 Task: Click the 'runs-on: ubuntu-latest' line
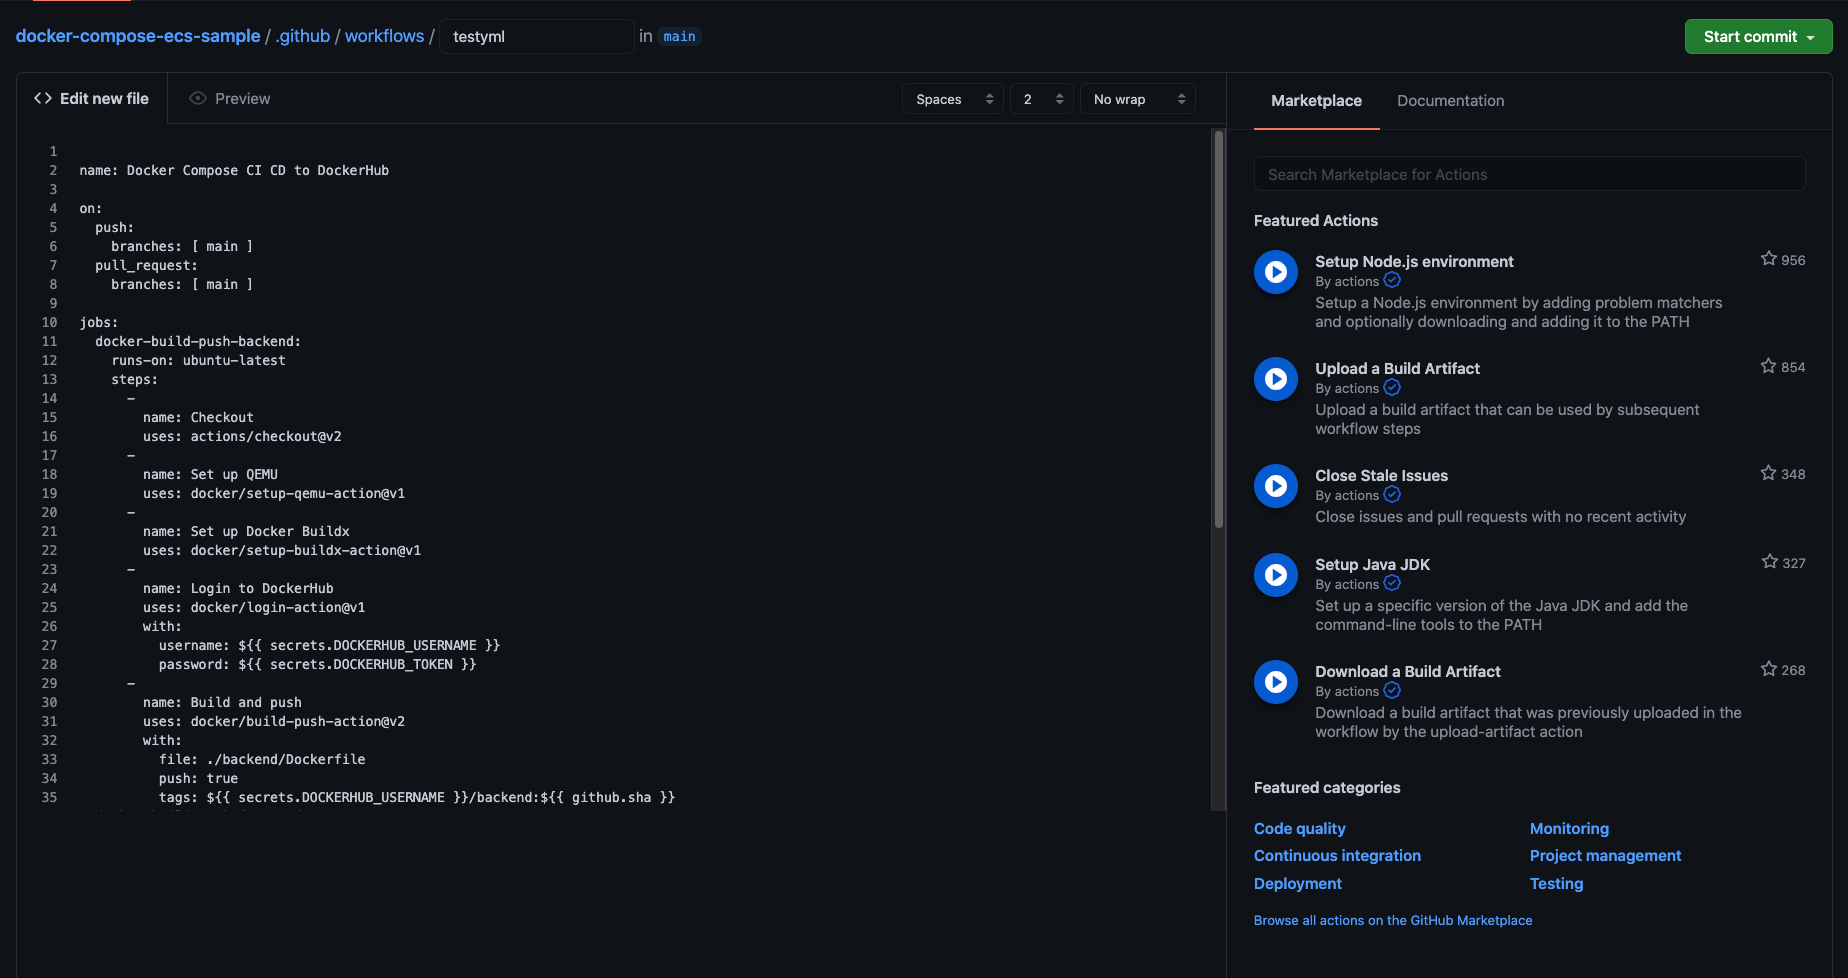coord(198,360)
